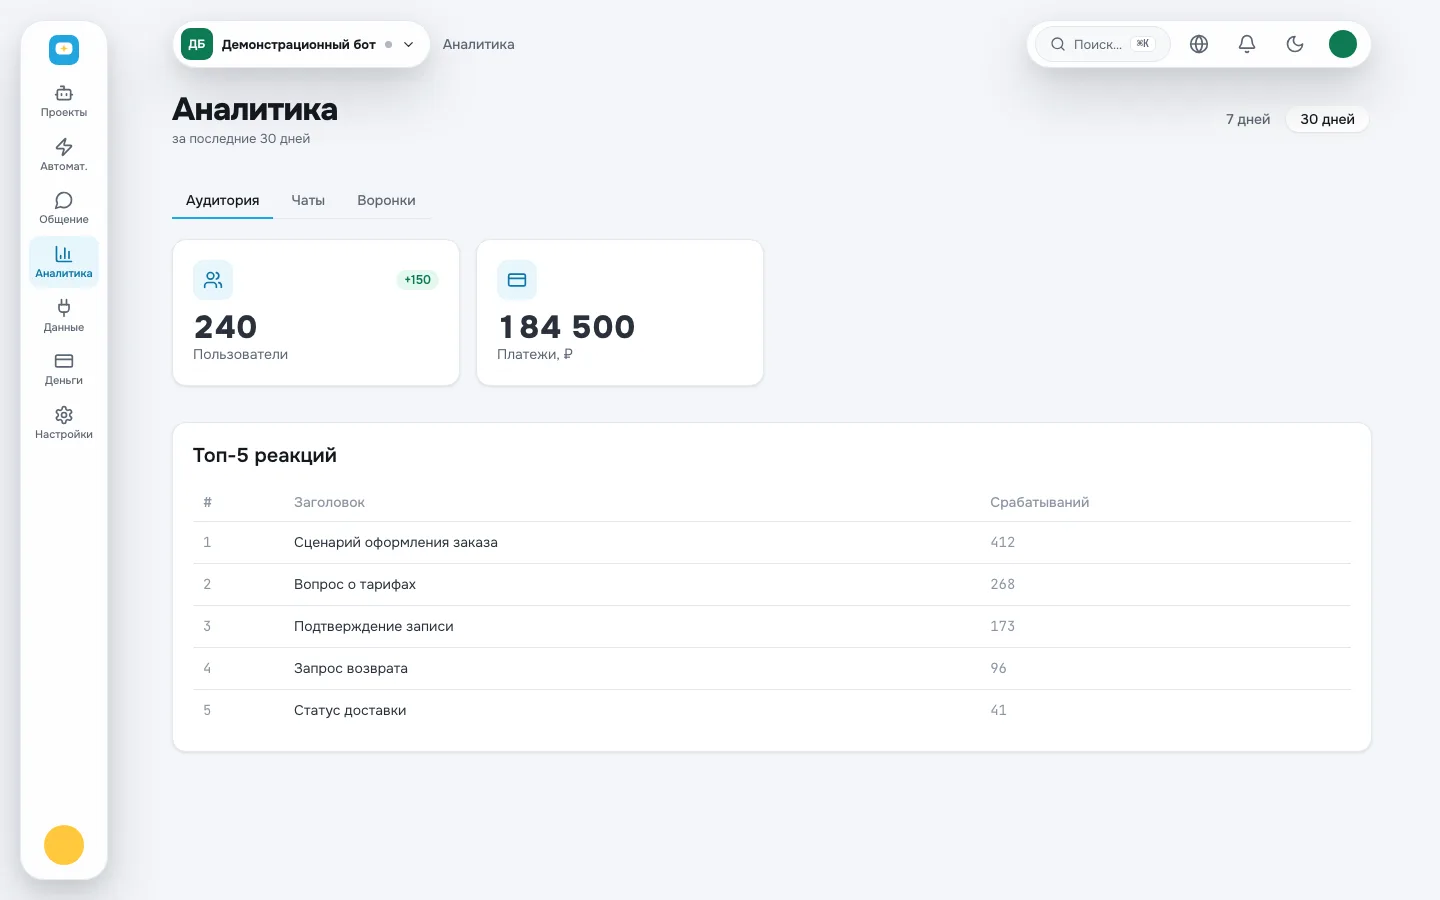Click the 41 trigger count
Screen dimensions: 1440x900
998,710
